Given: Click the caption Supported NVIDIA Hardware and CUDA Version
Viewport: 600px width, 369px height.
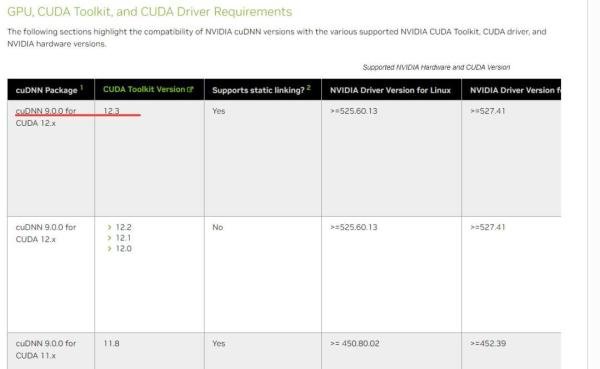Looking at the screenshot, I should [x=436, y=67].
